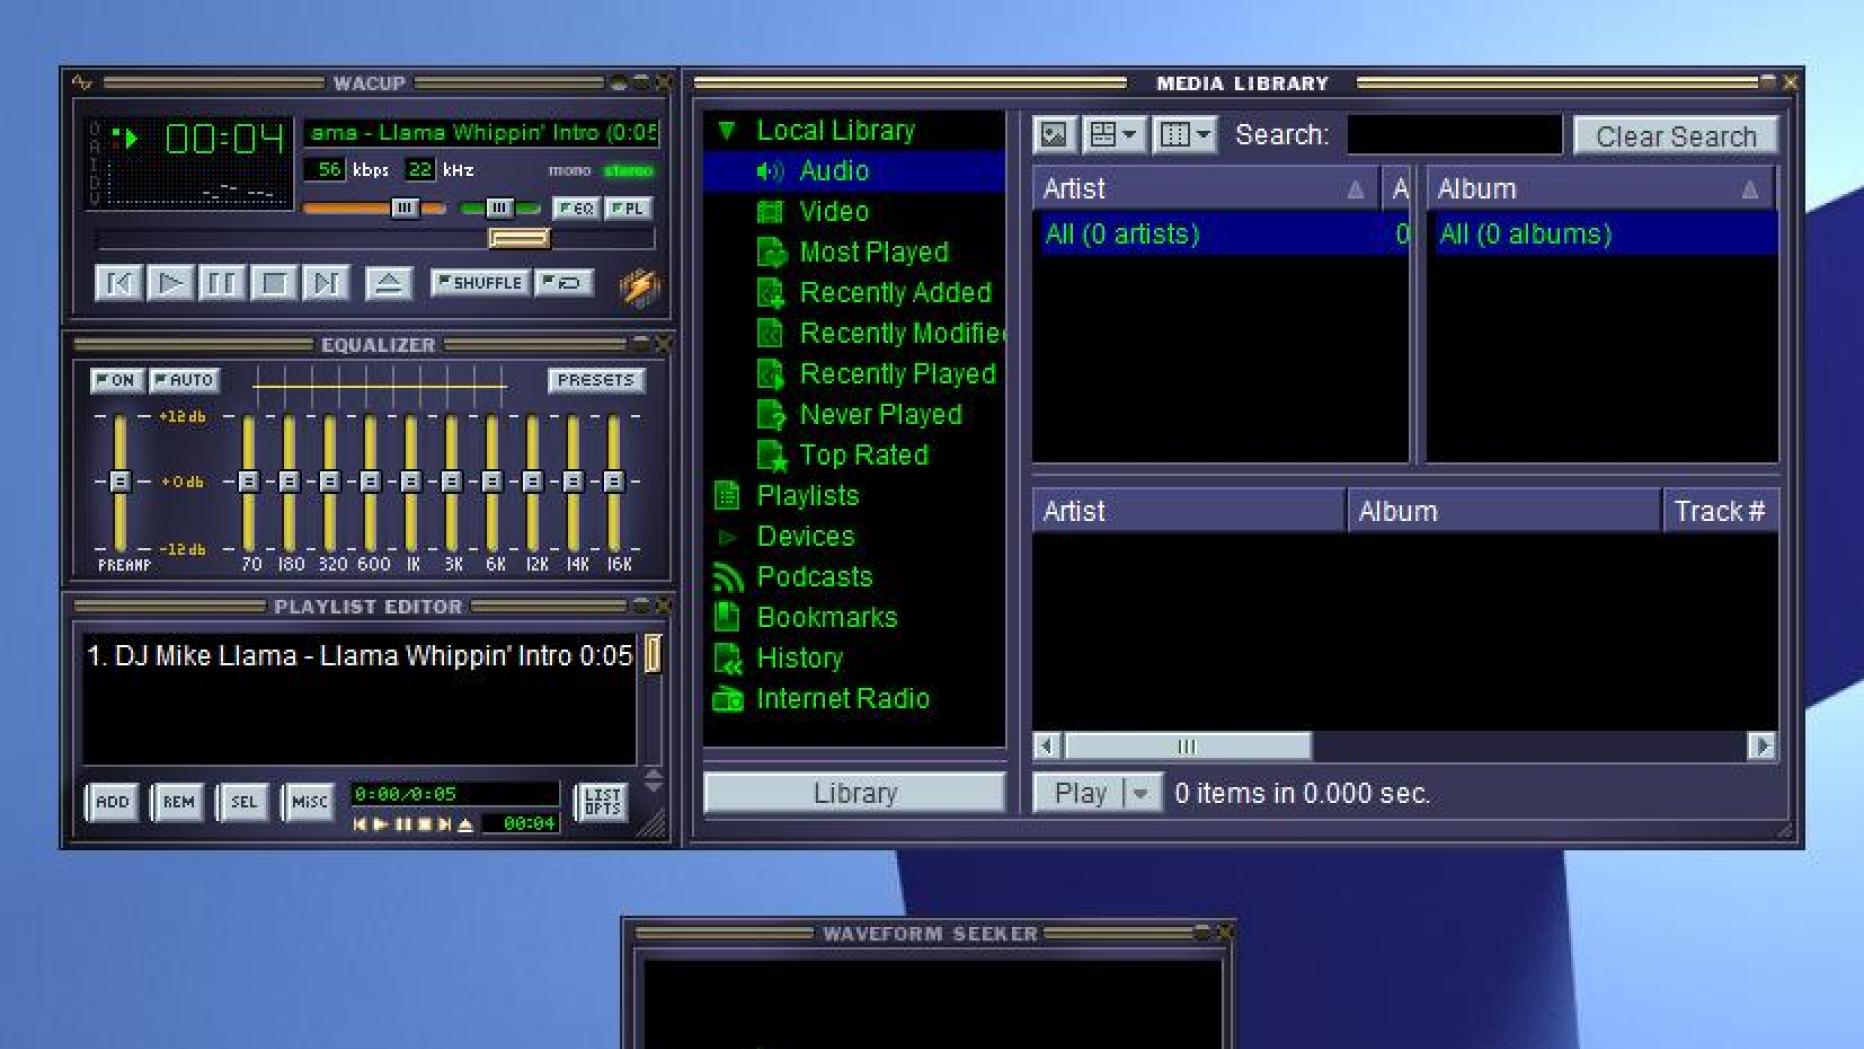
Task: Open the grid view mode dropdown
Action: [1113, 134]
